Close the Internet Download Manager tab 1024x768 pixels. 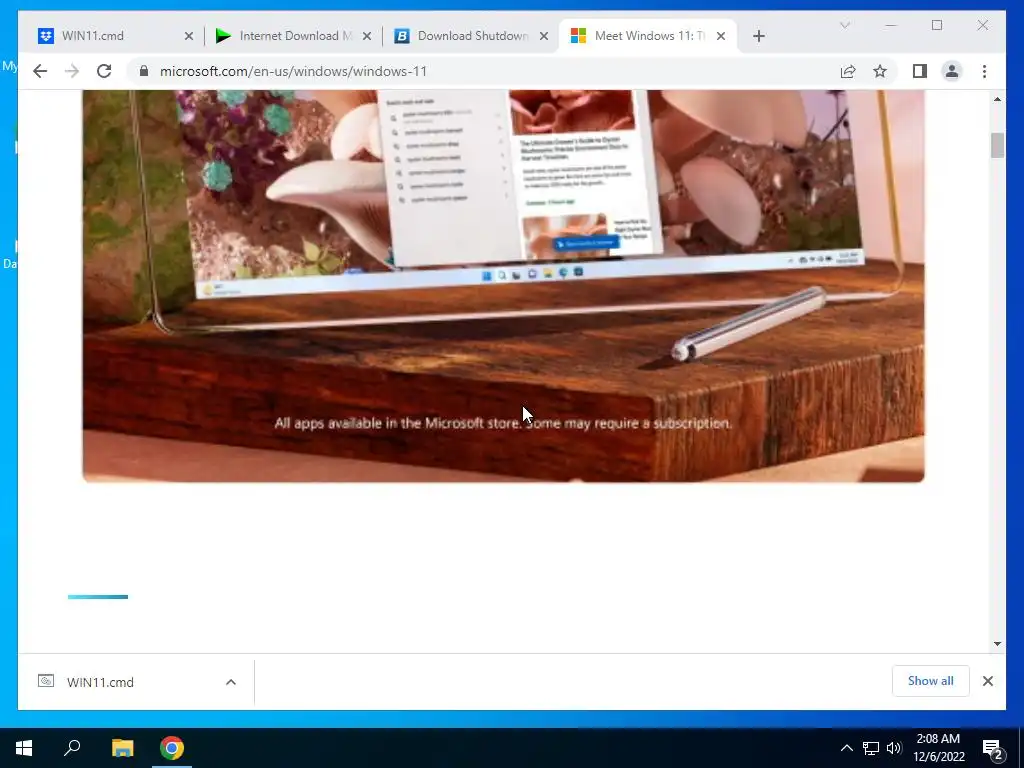point(367,36)
